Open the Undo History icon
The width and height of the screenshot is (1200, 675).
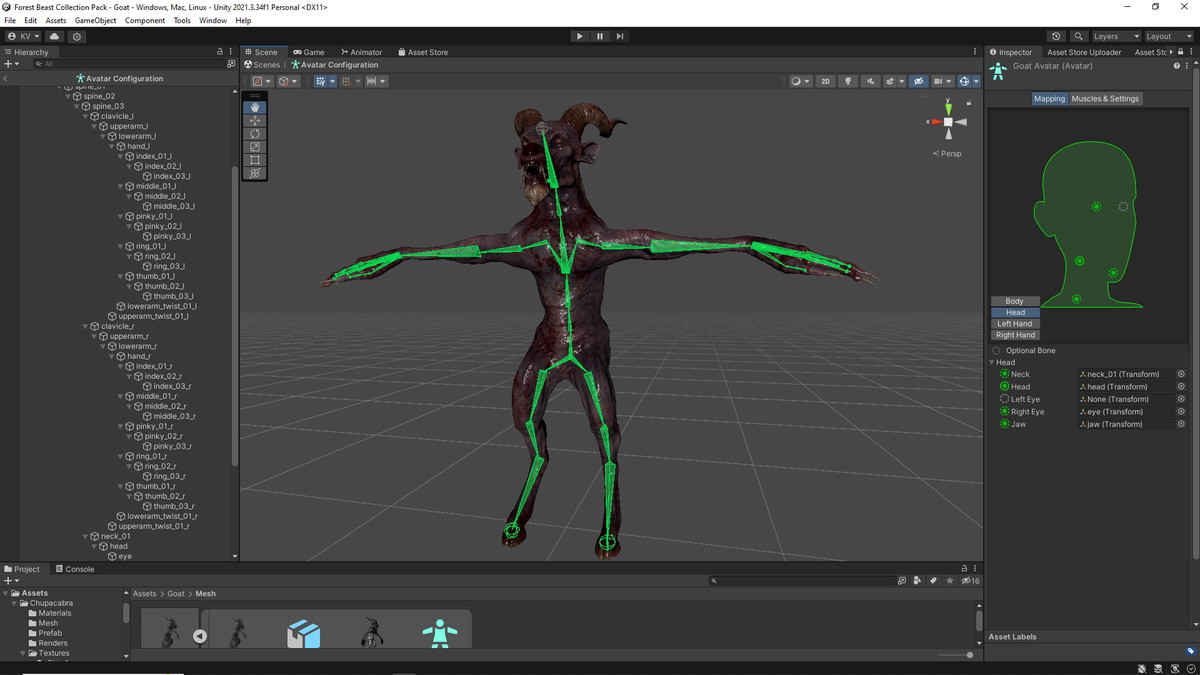1056,36
